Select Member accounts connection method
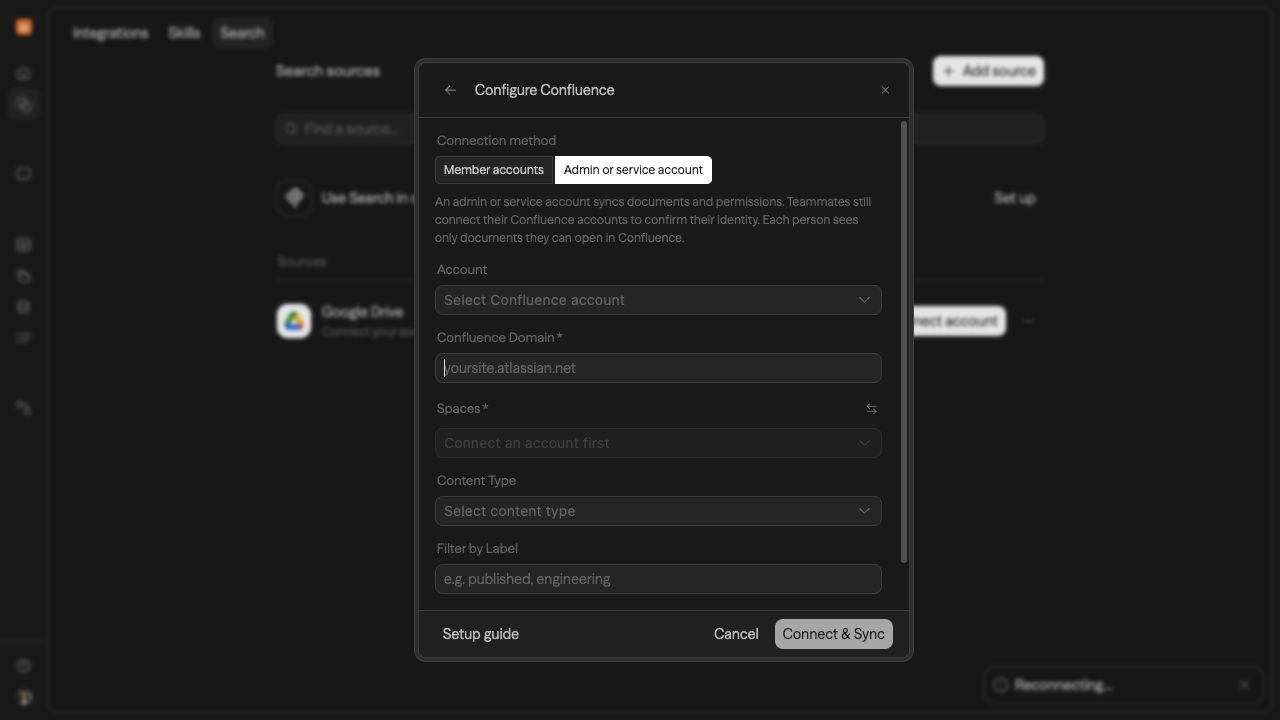Screen dimensions: 1280x720 494,170
